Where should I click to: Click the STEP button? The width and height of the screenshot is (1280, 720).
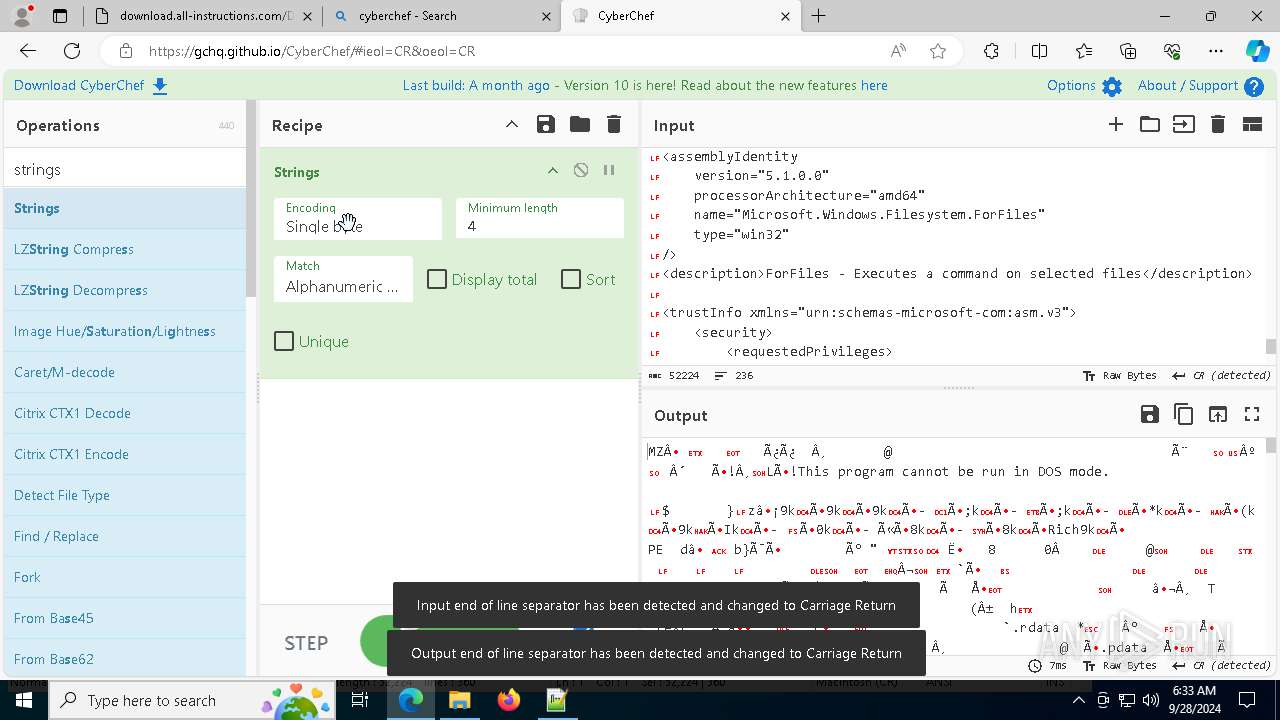[306, 643]
